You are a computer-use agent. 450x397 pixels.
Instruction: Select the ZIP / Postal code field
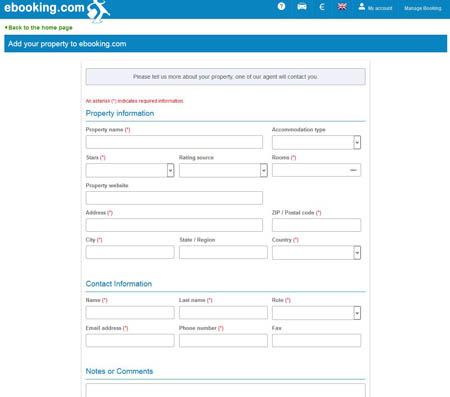[x=316, y=225]
